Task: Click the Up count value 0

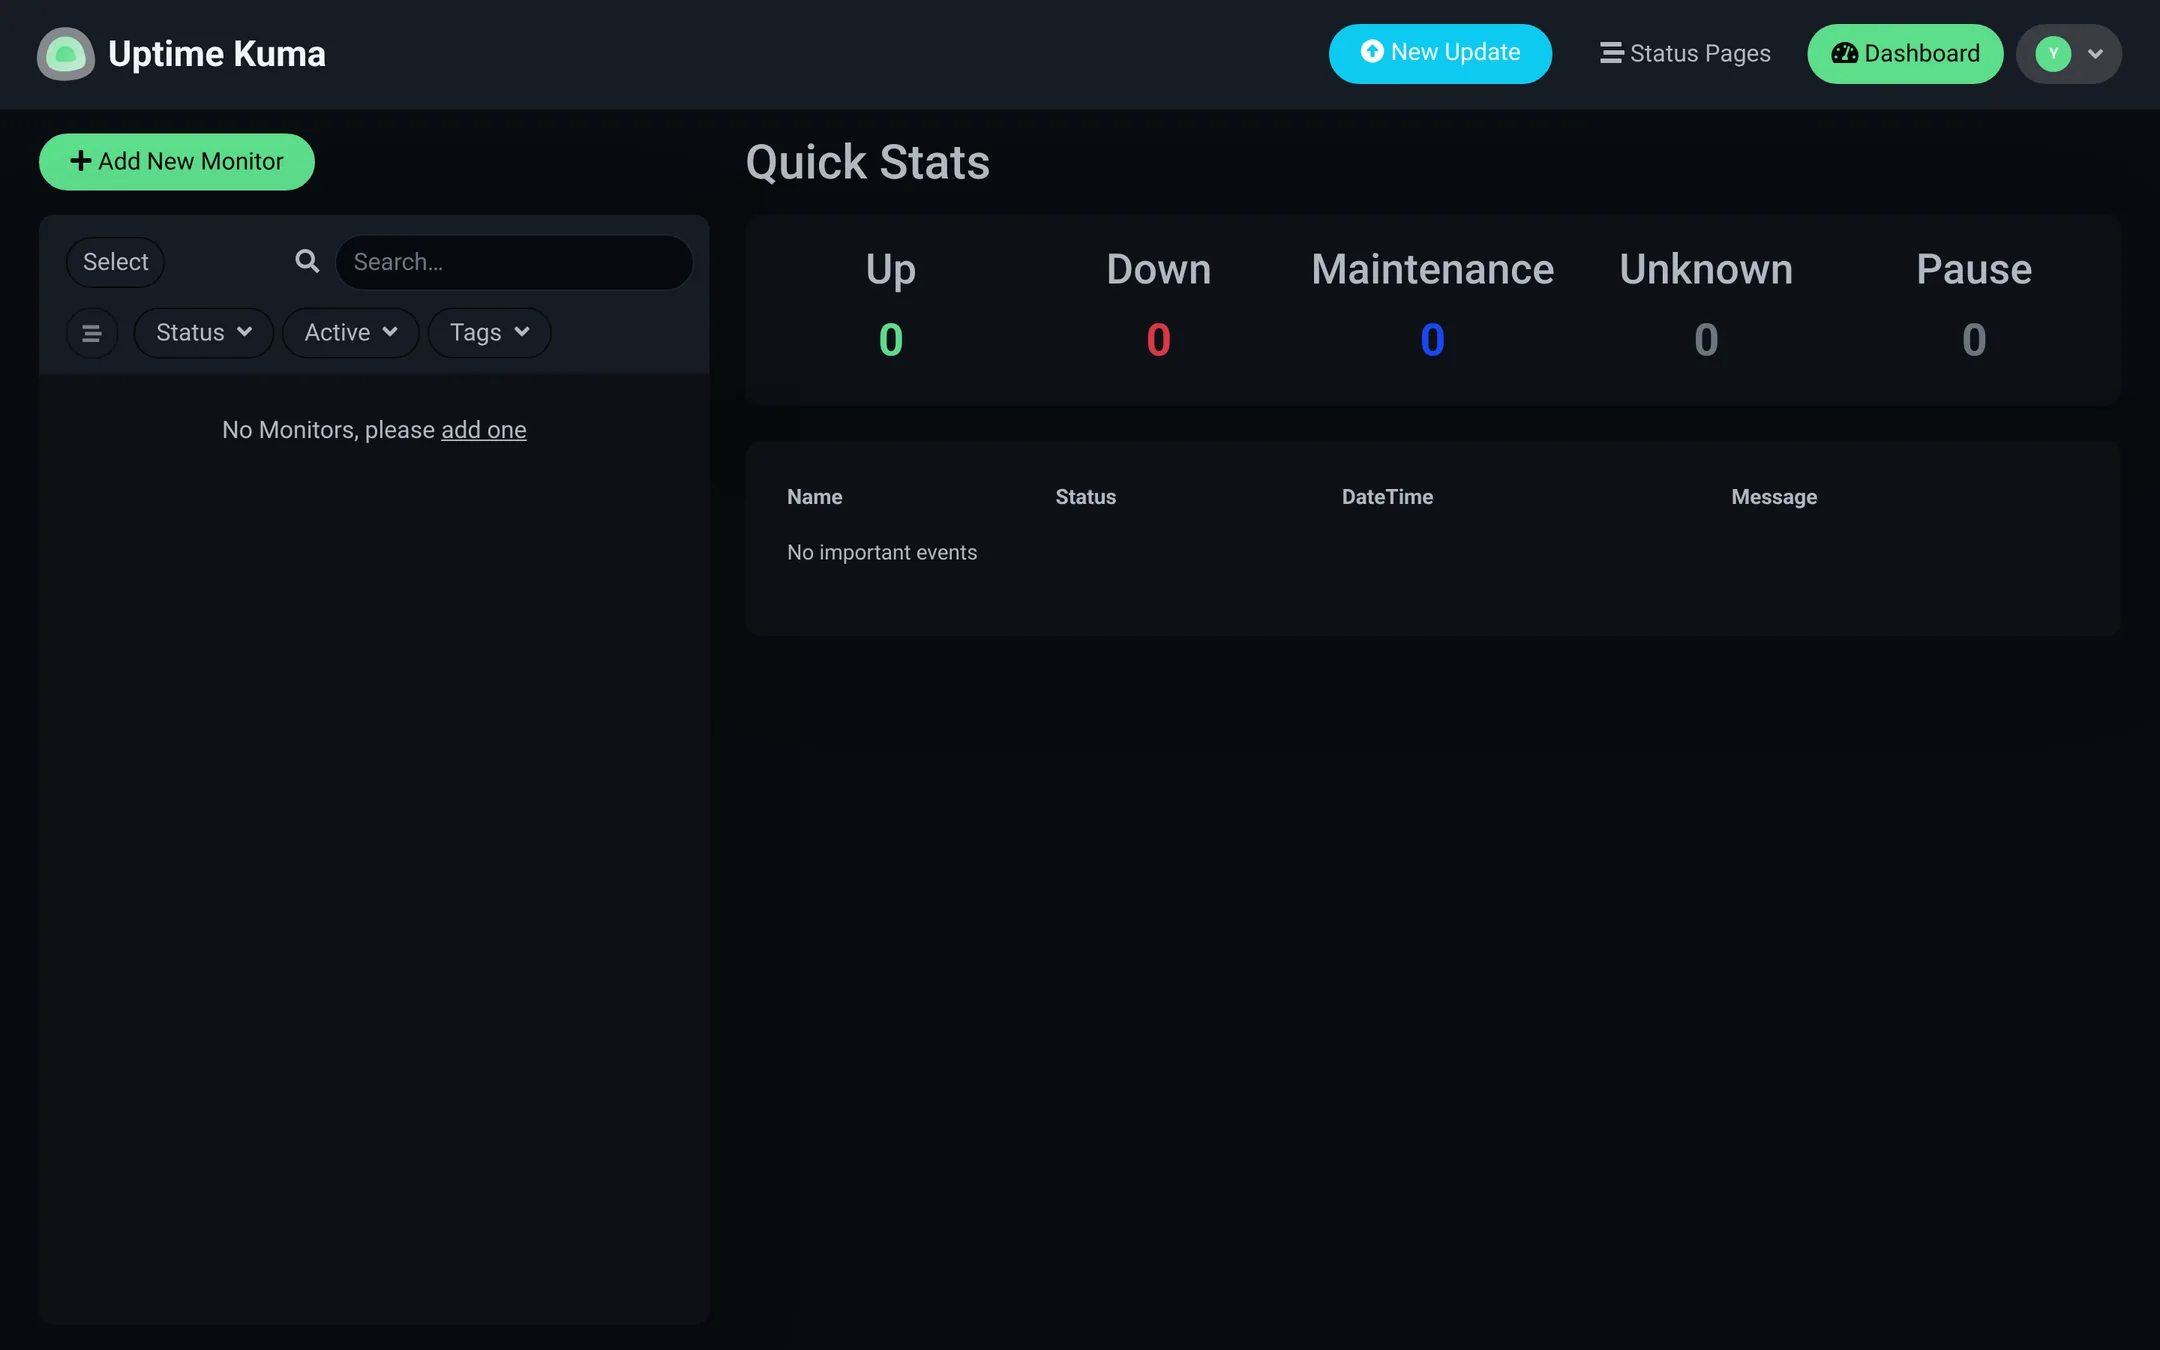Action: [890, 341]
